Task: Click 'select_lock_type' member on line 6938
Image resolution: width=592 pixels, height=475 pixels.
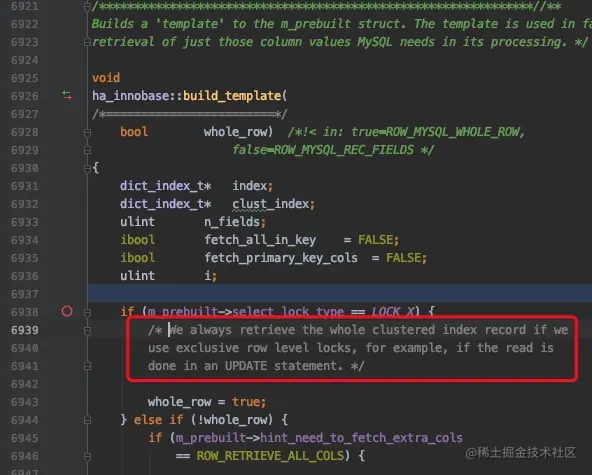Action: coord(288,312)
